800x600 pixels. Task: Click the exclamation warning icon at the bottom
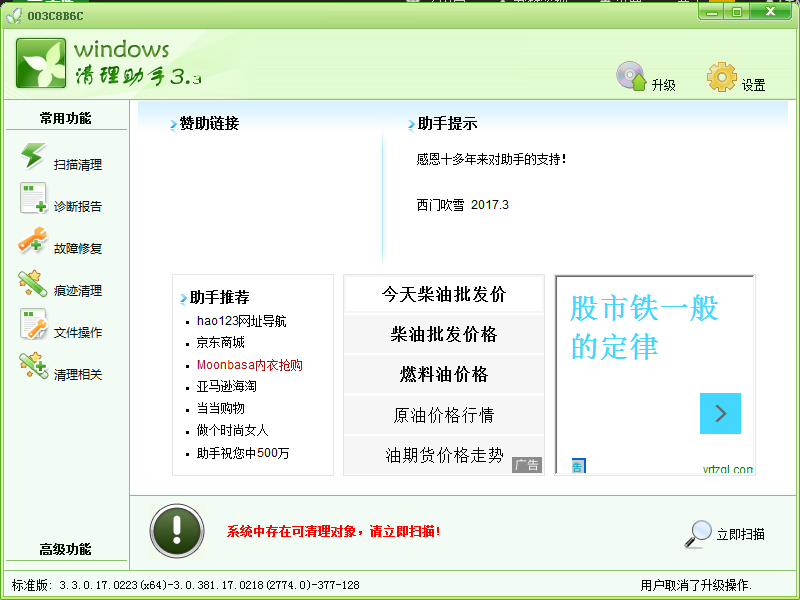(175, 531)
